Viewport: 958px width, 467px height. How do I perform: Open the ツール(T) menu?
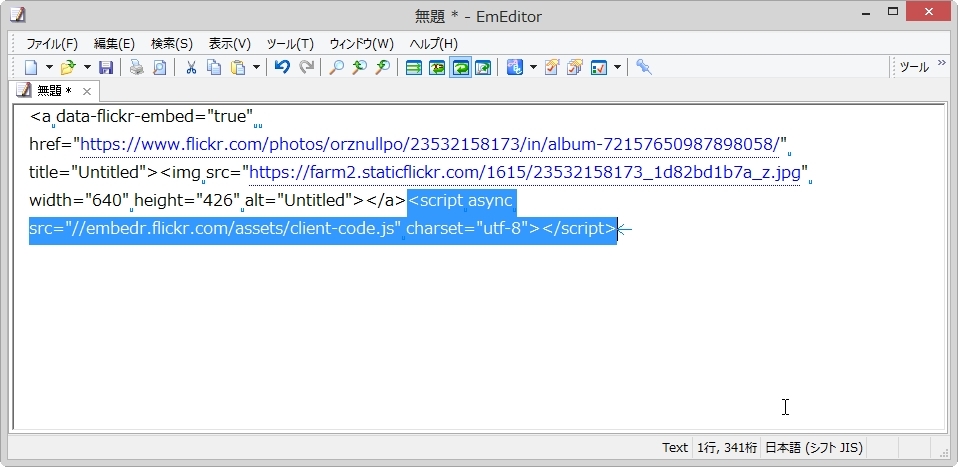(290, 44)
